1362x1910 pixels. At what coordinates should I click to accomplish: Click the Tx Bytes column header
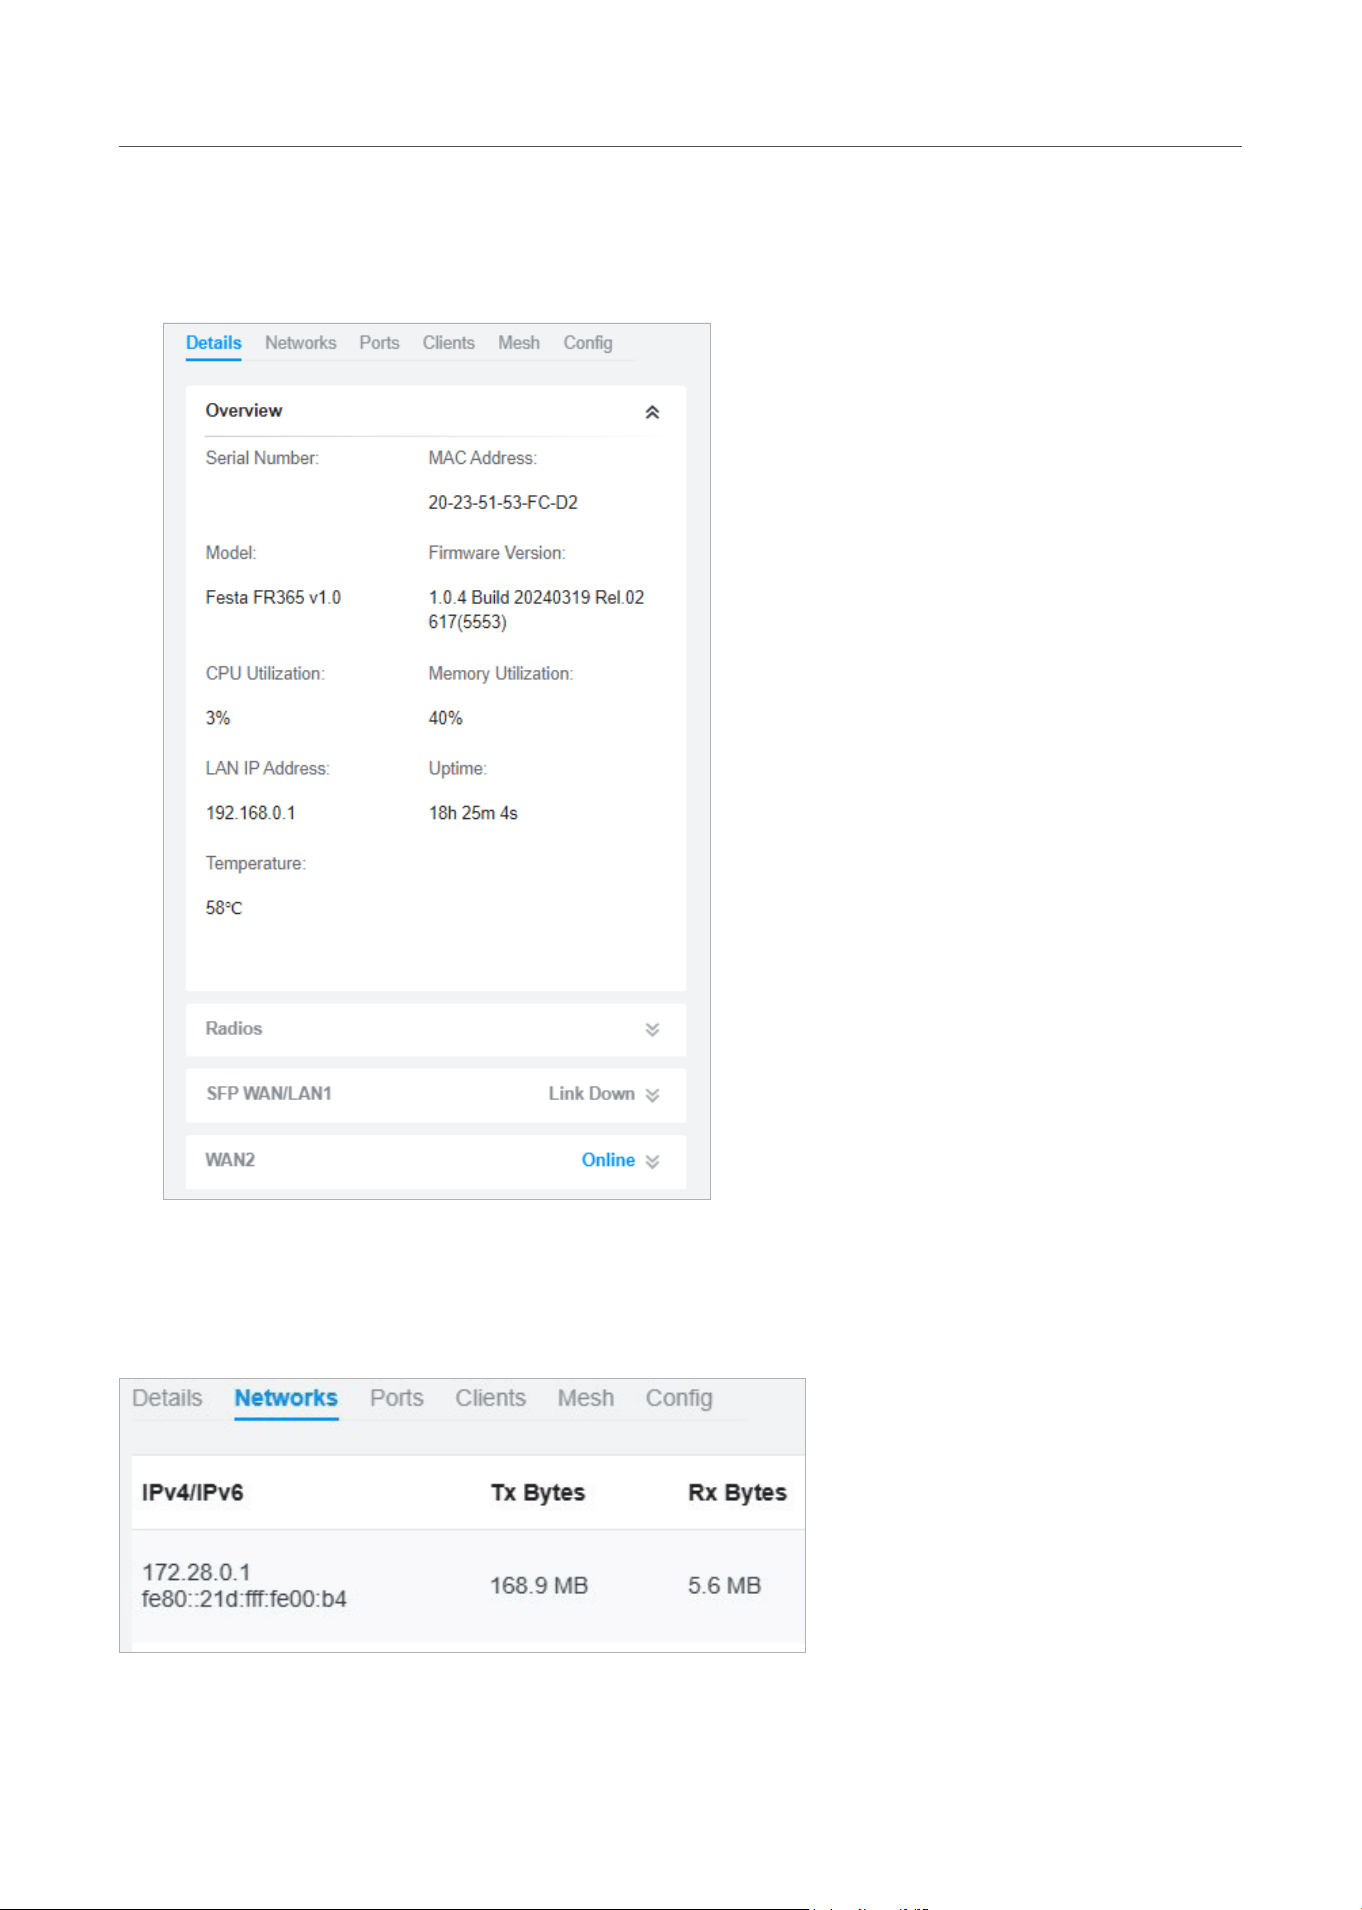(538, 1493)
